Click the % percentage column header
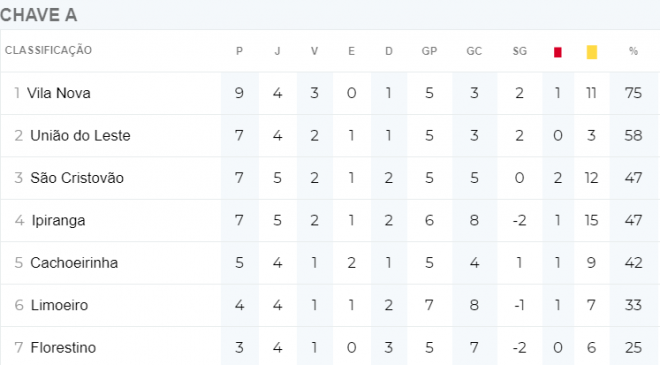 pos(633,51)
